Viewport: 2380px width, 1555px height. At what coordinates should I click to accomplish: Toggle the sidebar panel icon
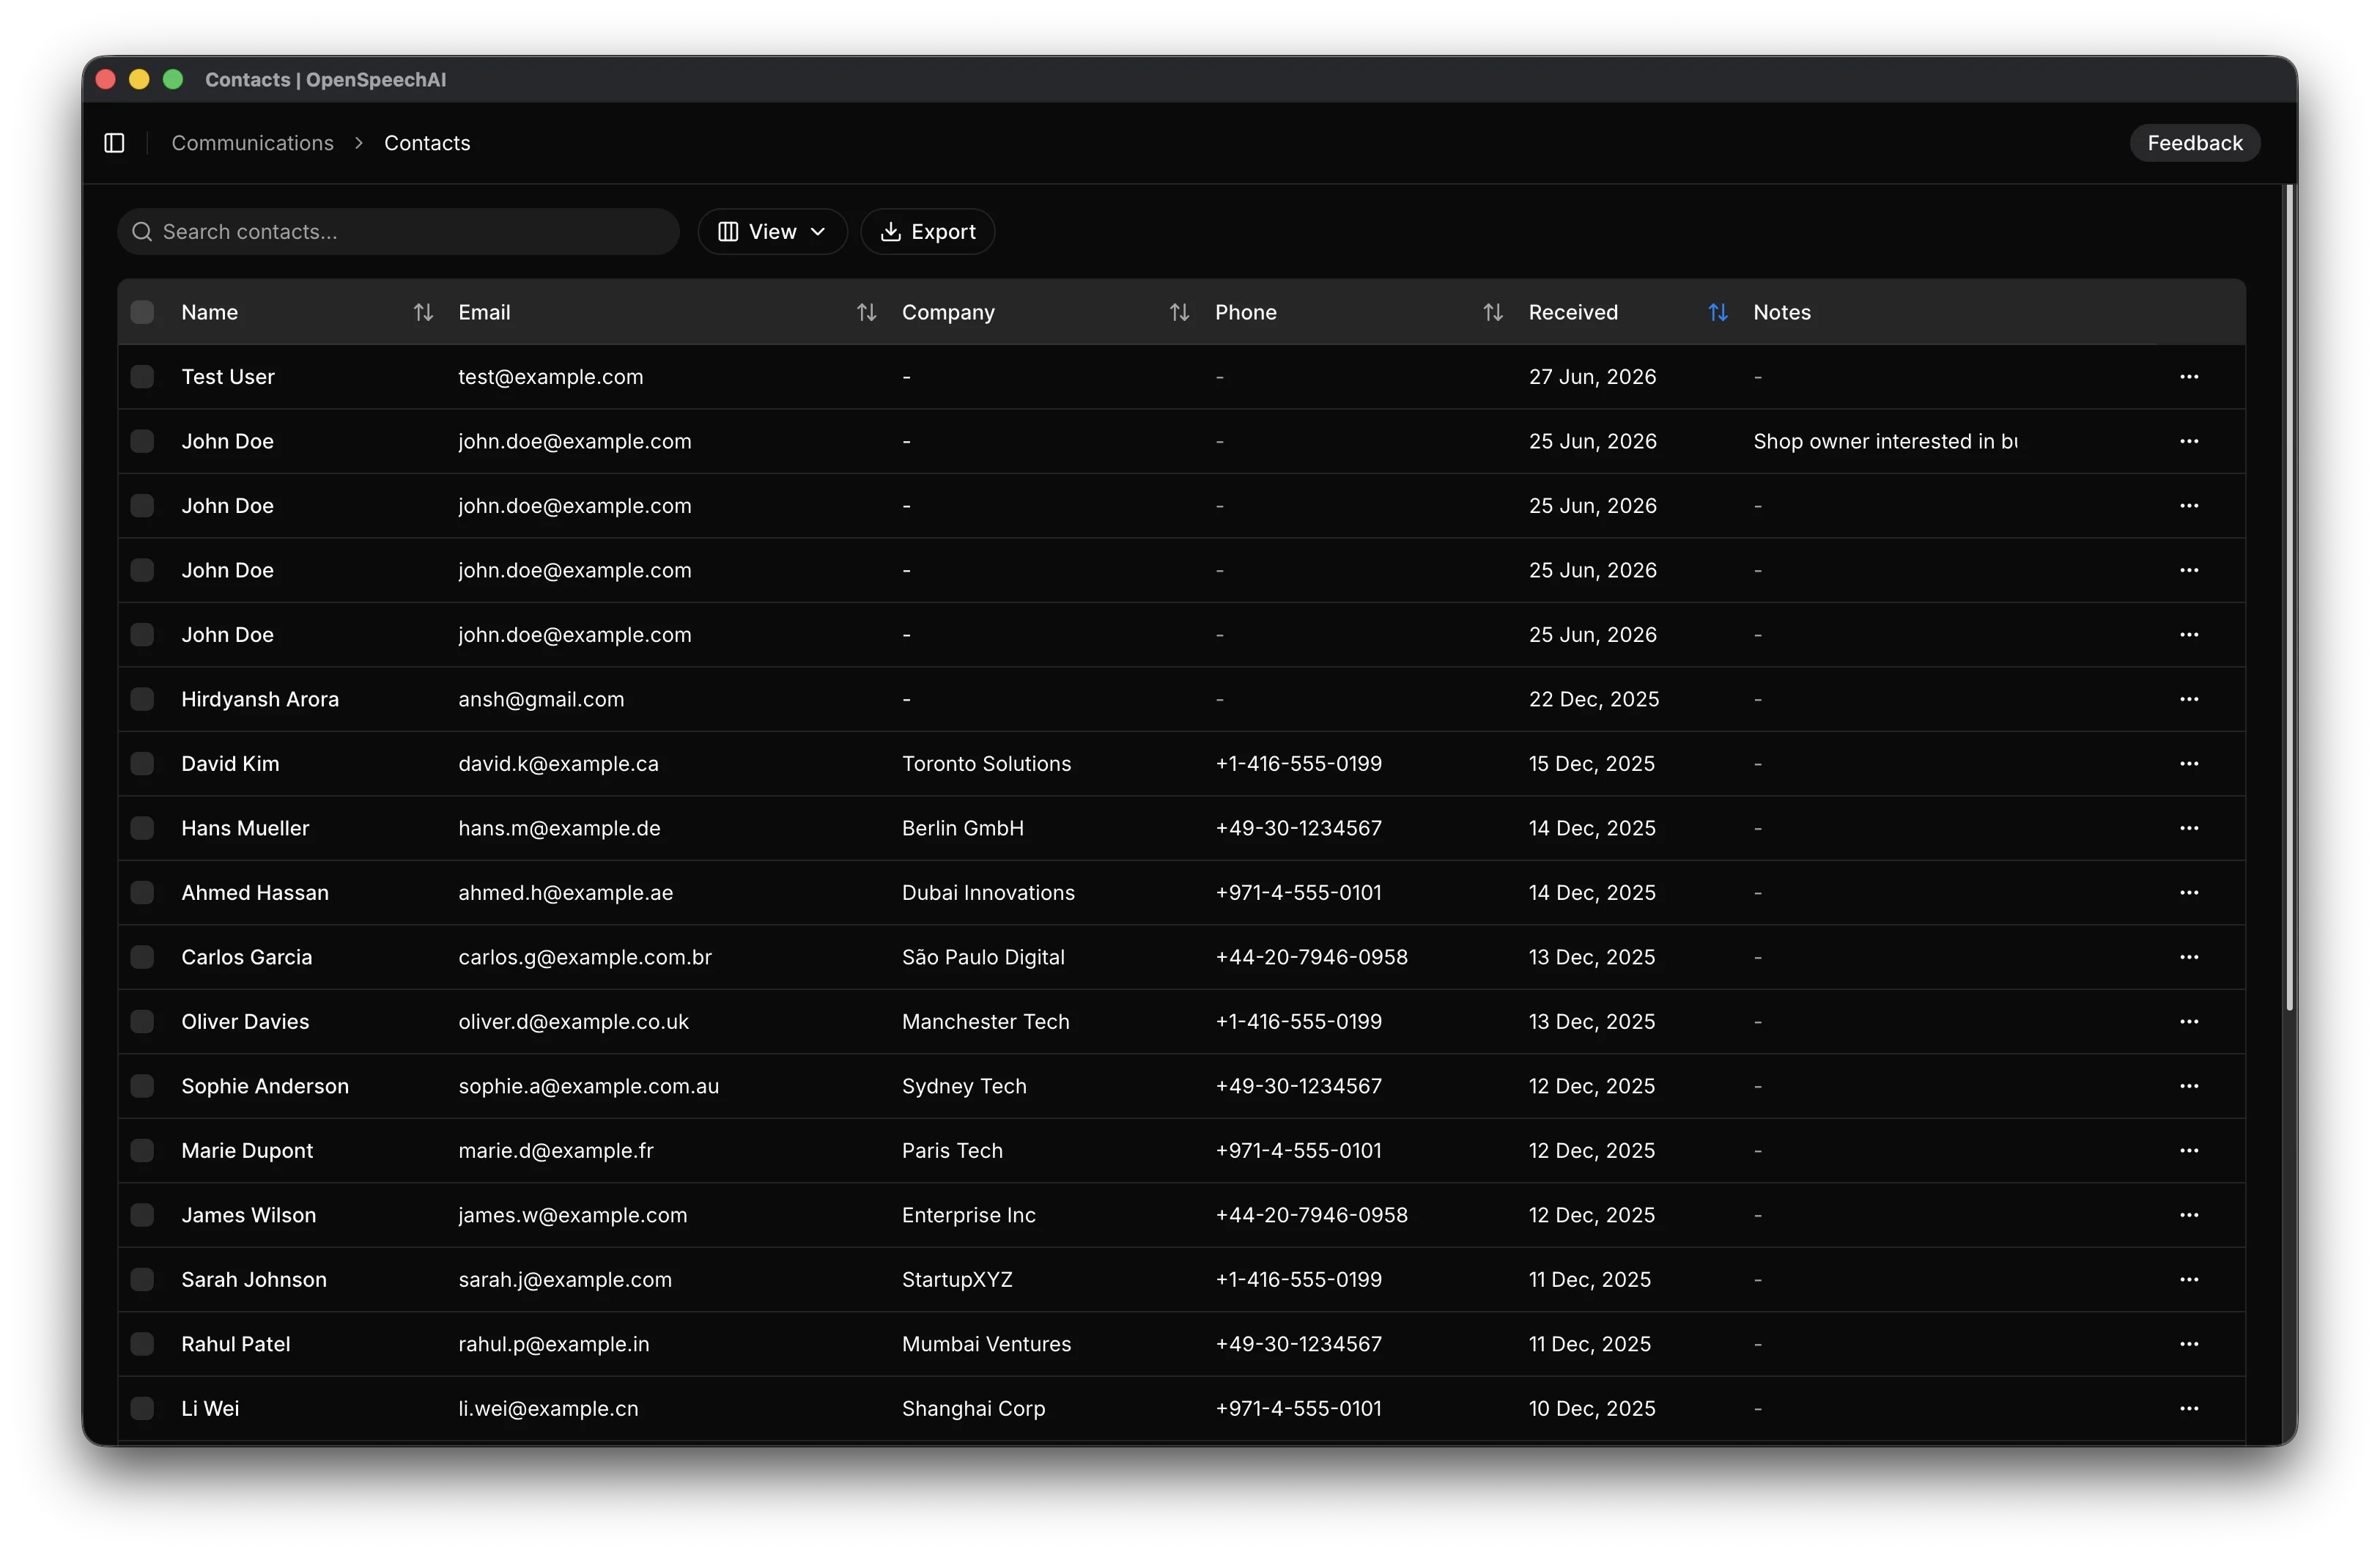click(x=114, y=143)
